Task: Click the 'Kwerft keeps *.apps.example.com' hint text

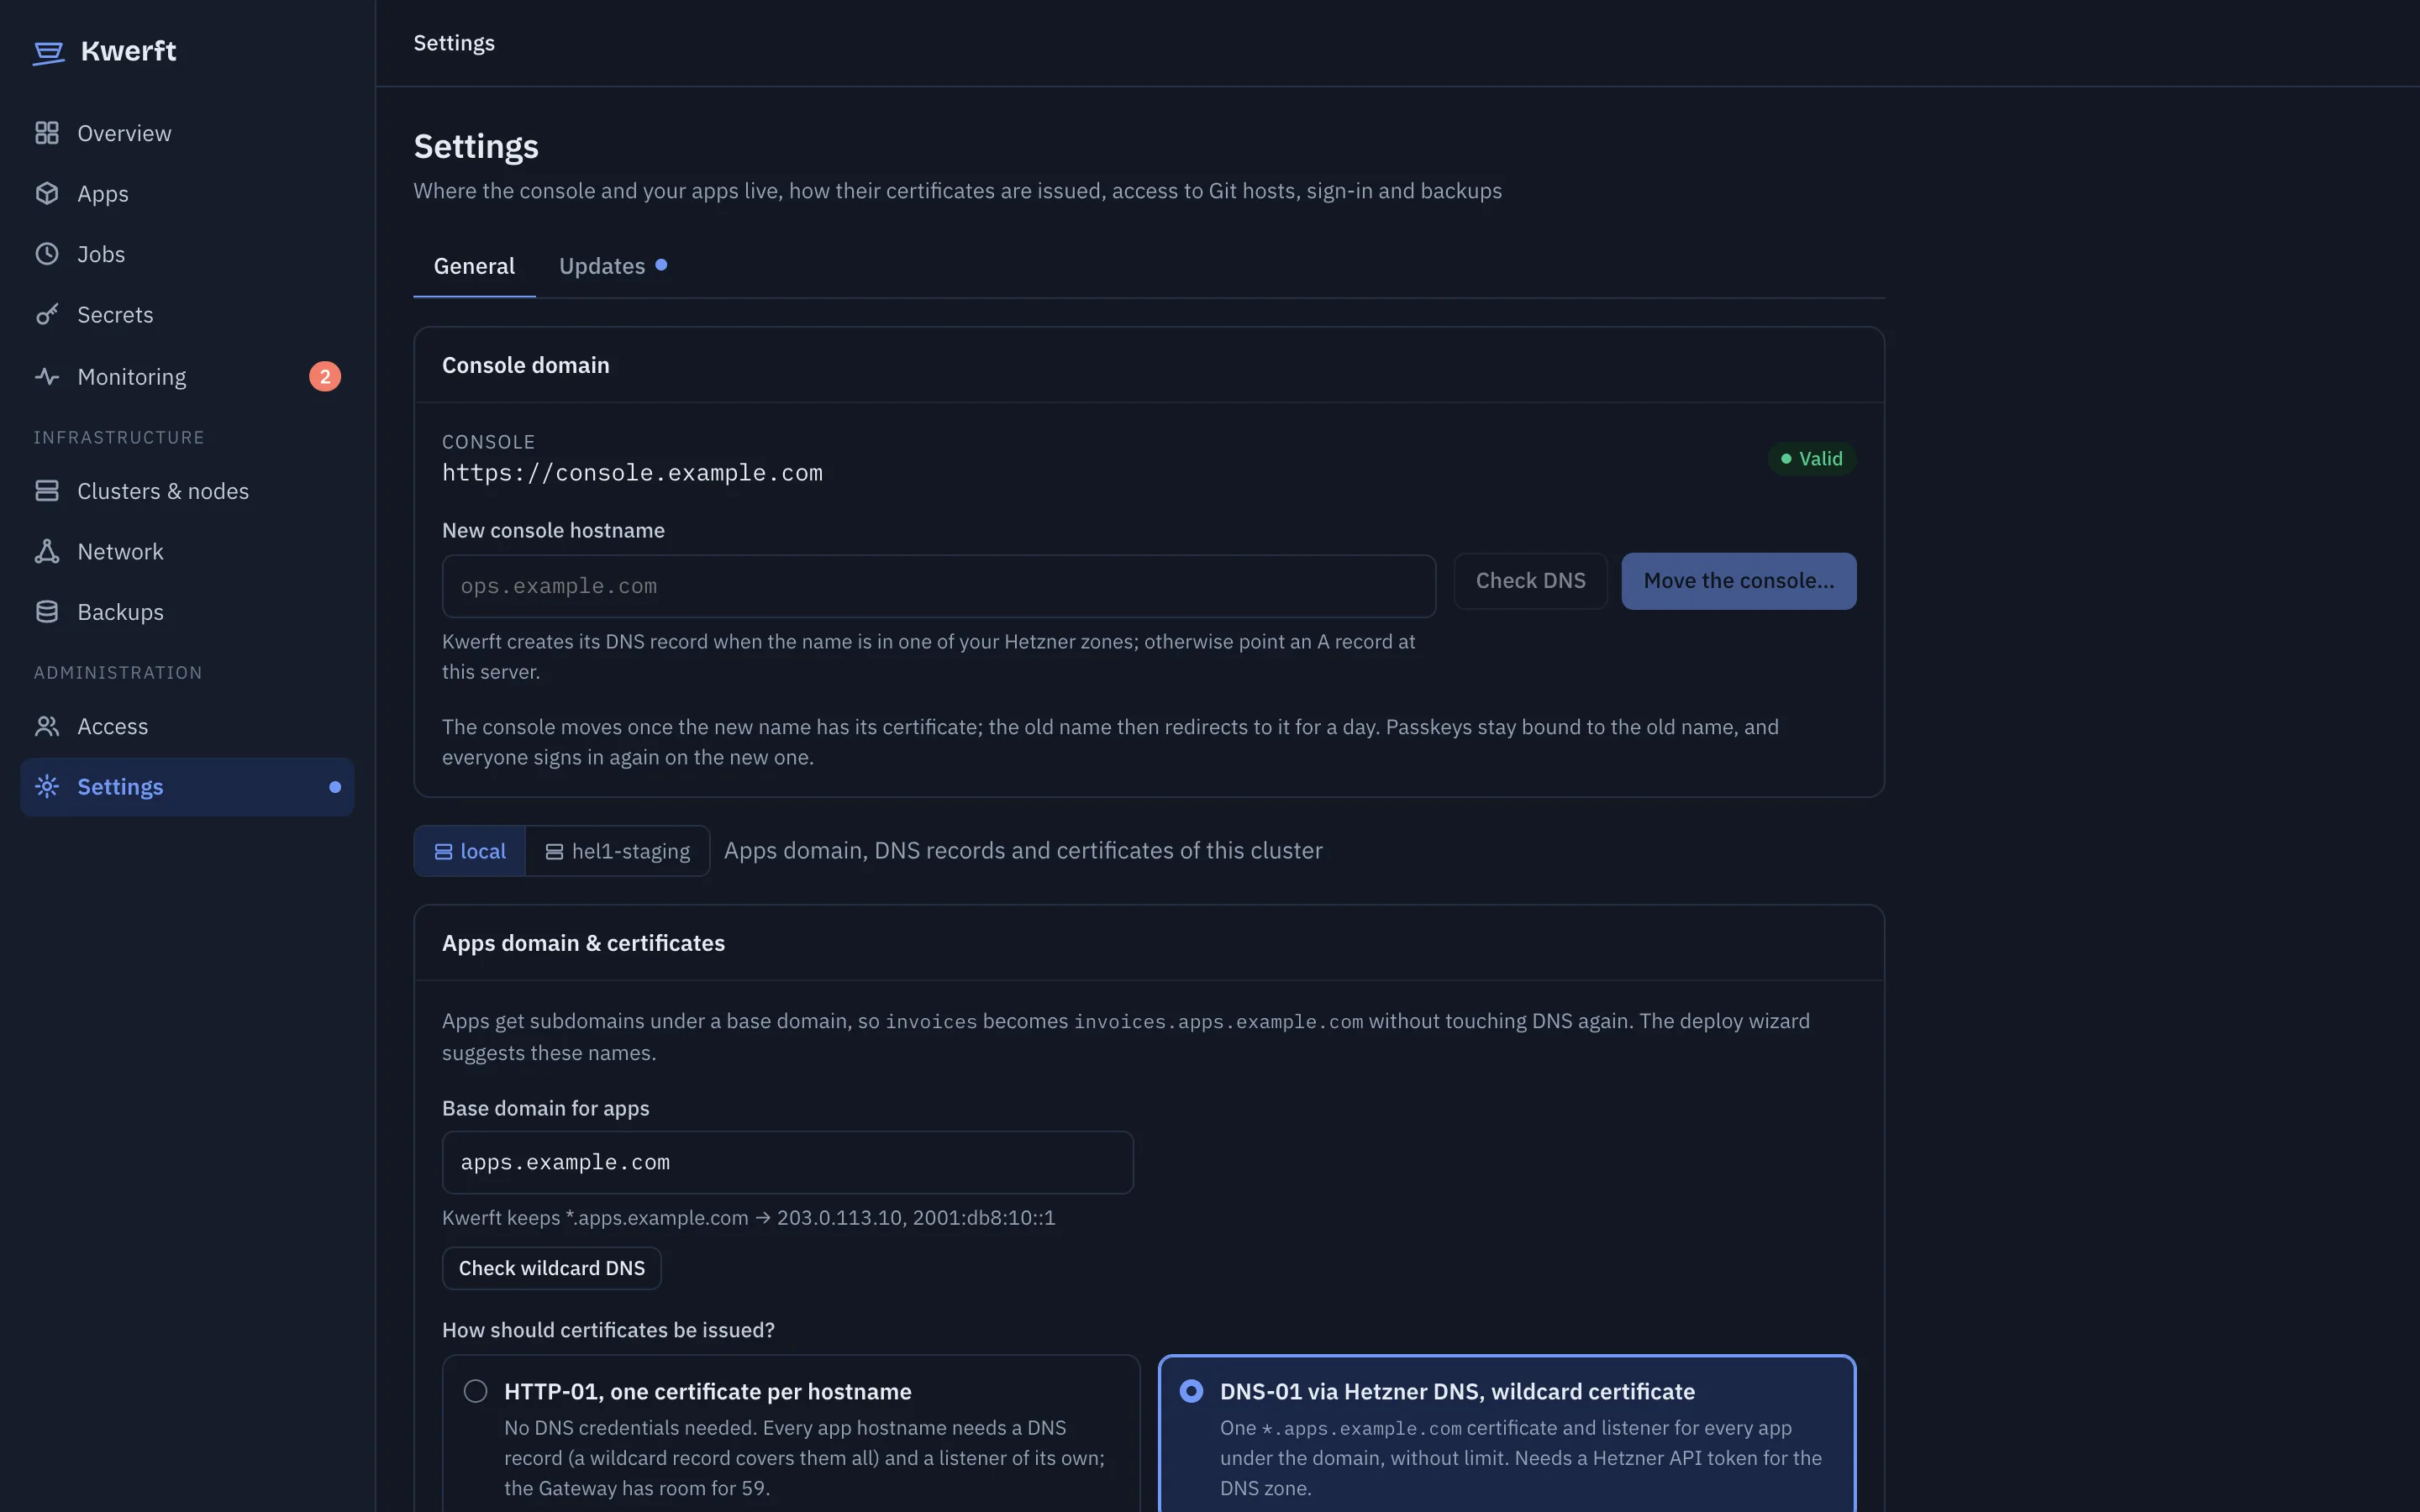Action: click(748, 1217)
